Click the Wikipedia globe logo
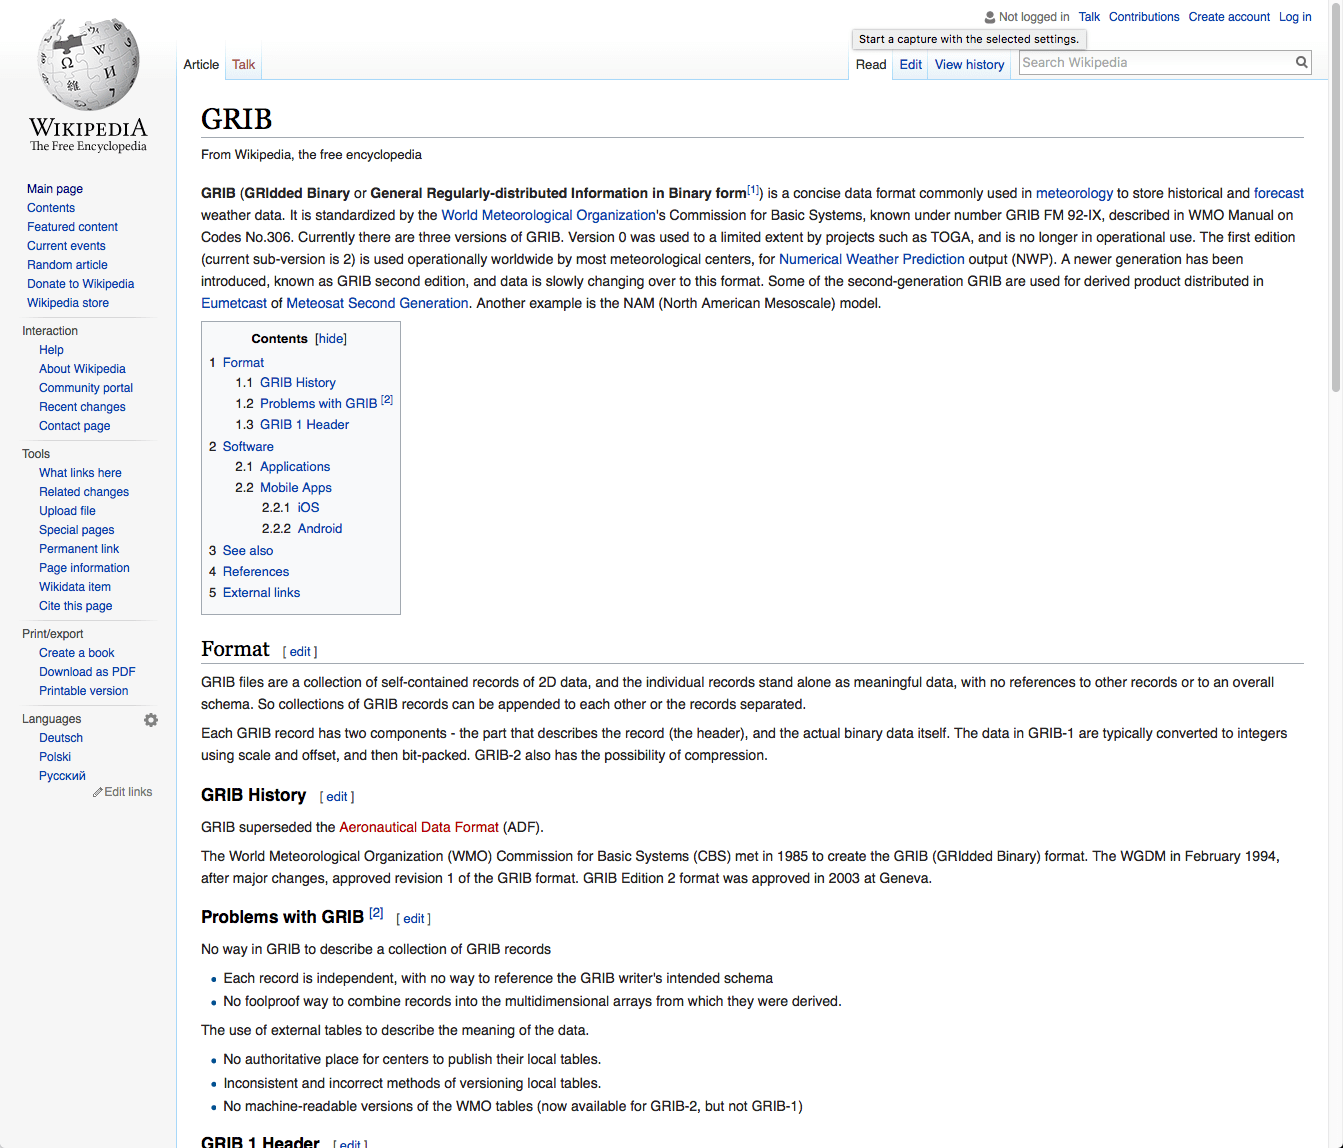 click(x=88, y=64)
